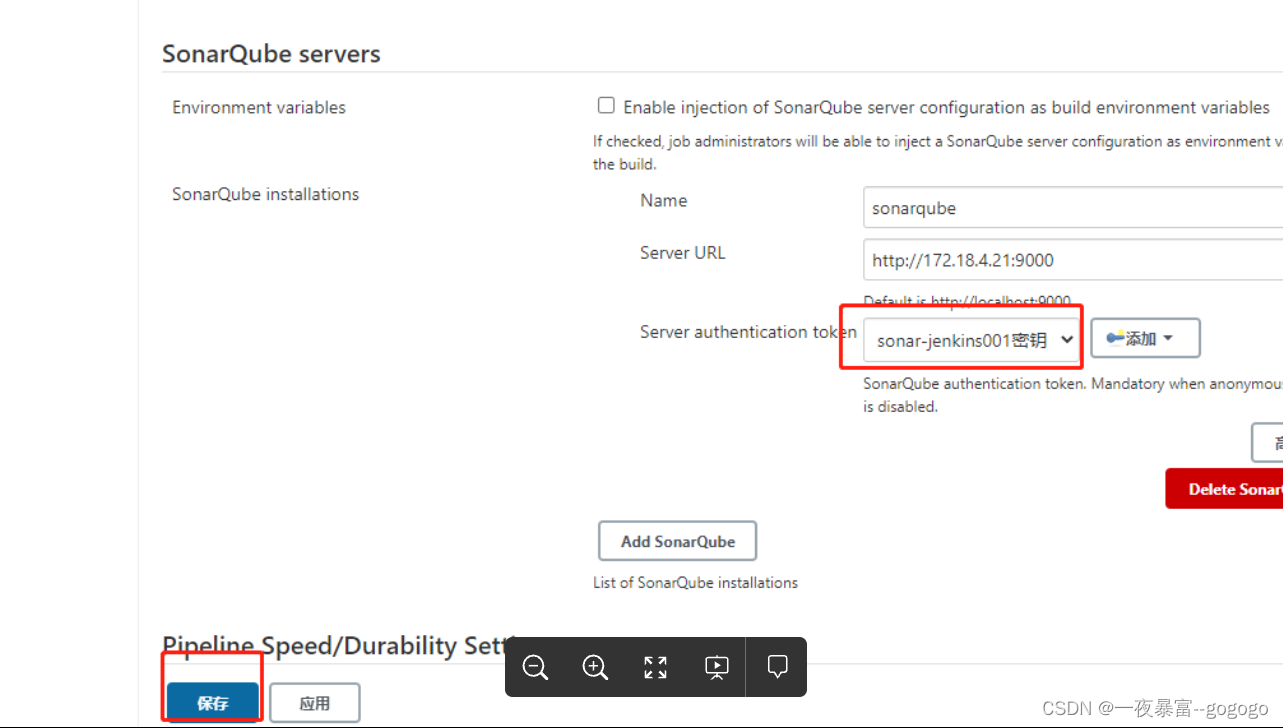The width and height of the screenshot is (1283, 728).
Task: Click the Environment variables label
Action: 259,107
